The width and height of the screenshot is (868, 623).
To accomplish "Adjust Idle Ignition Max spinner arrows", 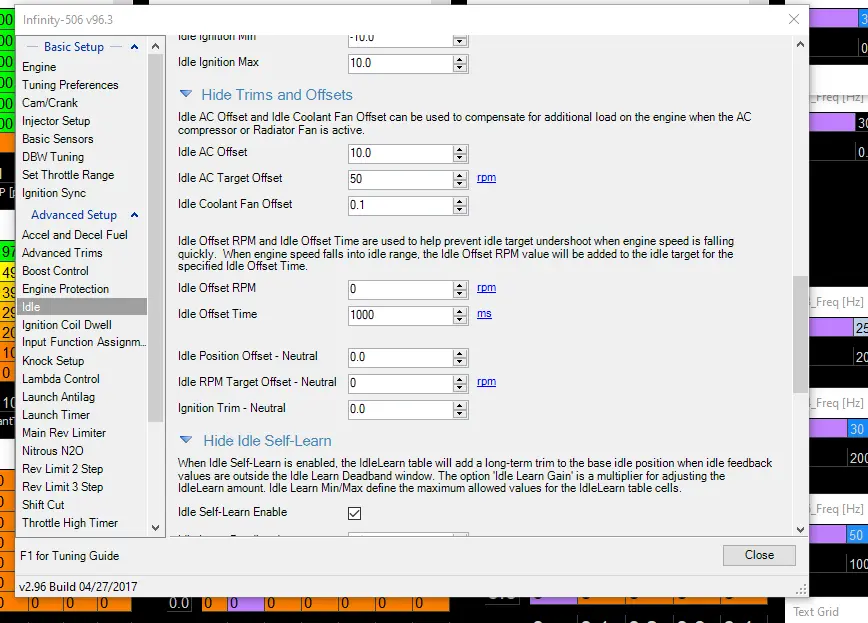I will (x=459, y=63).
